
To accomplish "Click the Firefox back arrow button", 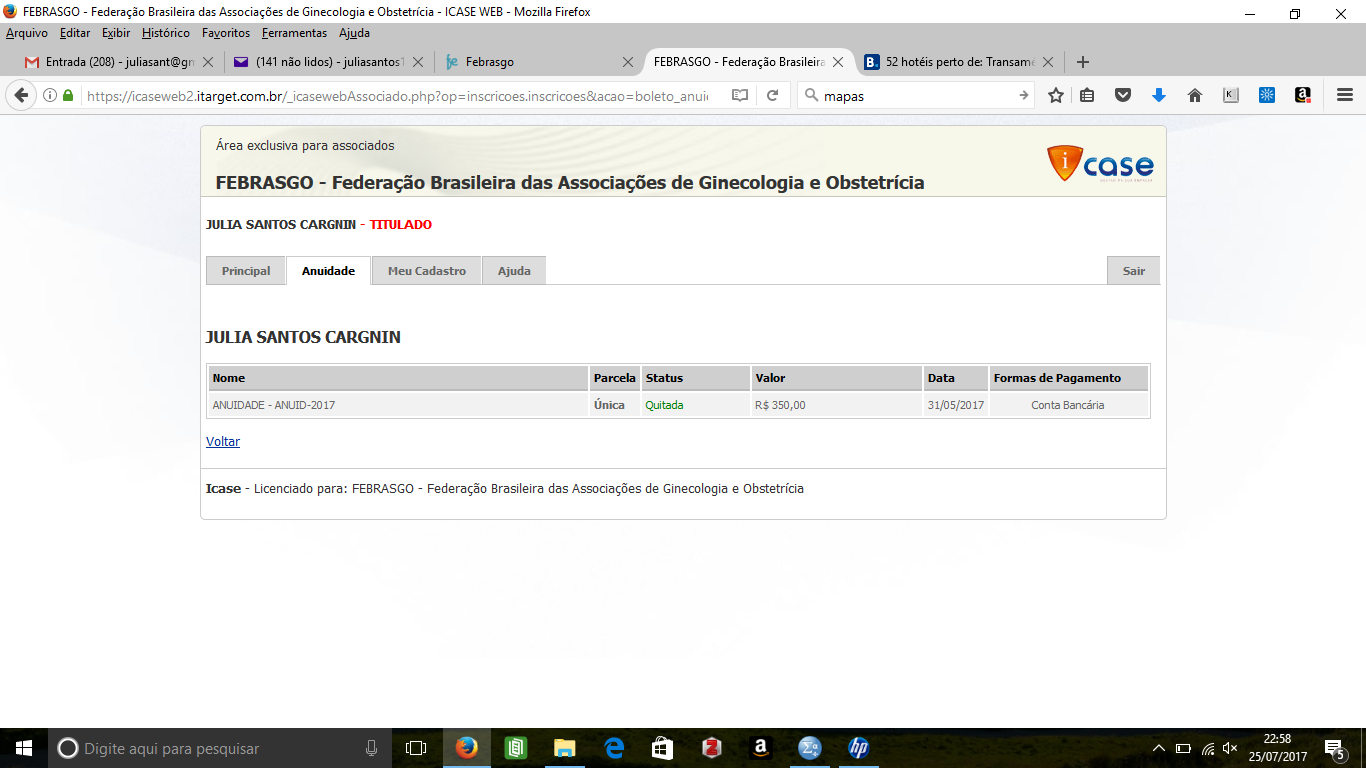I will 21,96.
